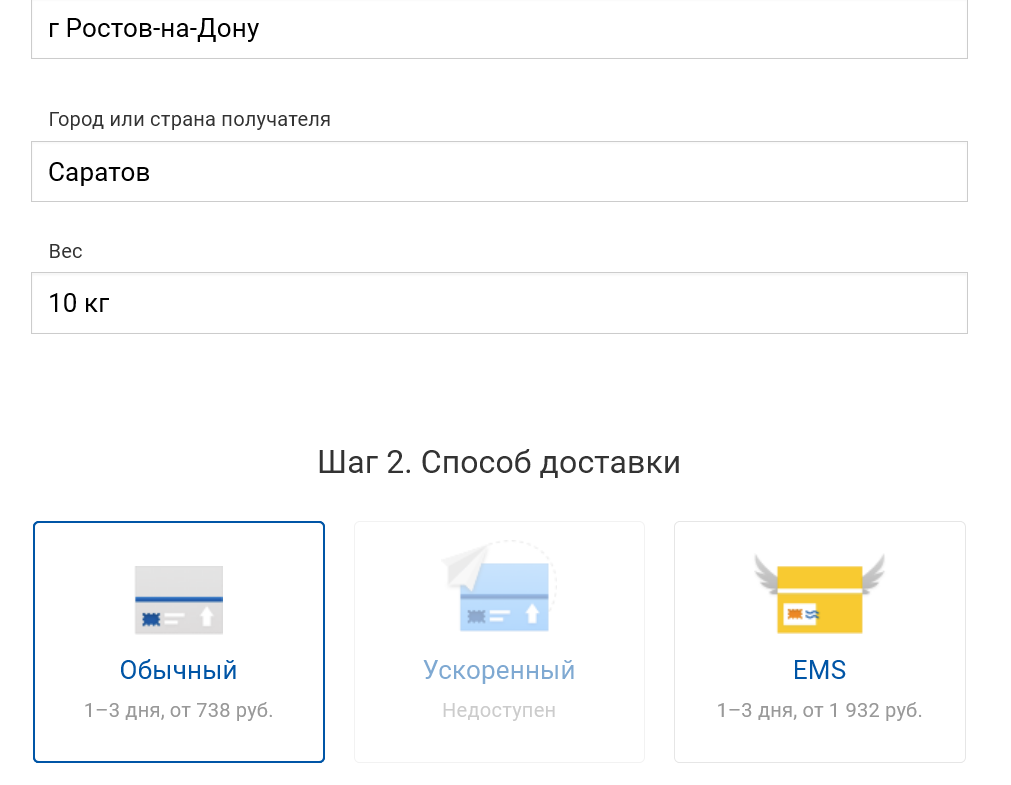
Task: Click the left wing of the EMS icon
Action: coord(767,572)
